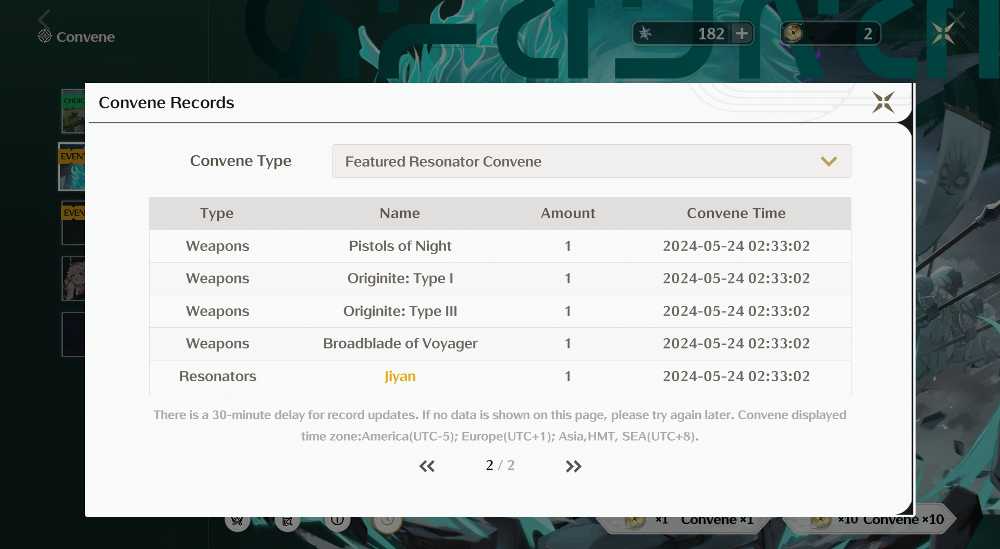Click the Amount column header
The width and height of the screenshot is (1000, 549).
click(568, 213)
